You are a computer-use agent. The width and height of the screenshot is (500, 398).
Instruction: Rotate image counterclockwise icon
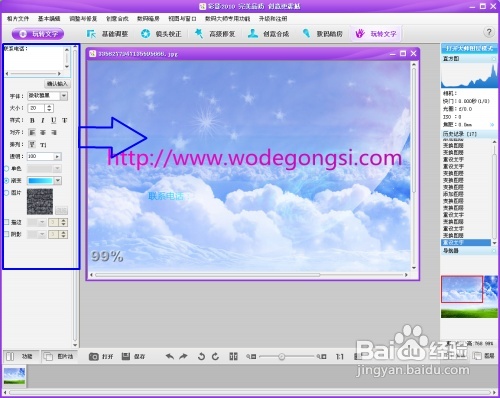pyautogui.click(x=201, y=356)
